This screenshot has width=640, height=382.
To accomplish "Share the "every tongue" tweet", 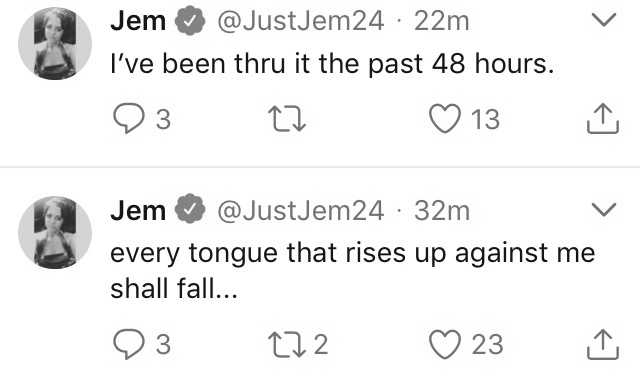I will point(603,345).
